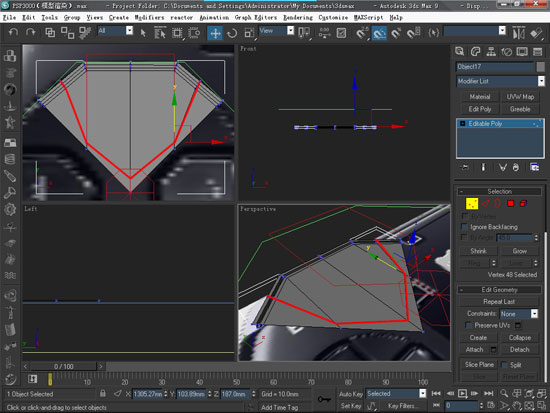
Task: Open the Motion command panel tab
Action: point(507,52)
